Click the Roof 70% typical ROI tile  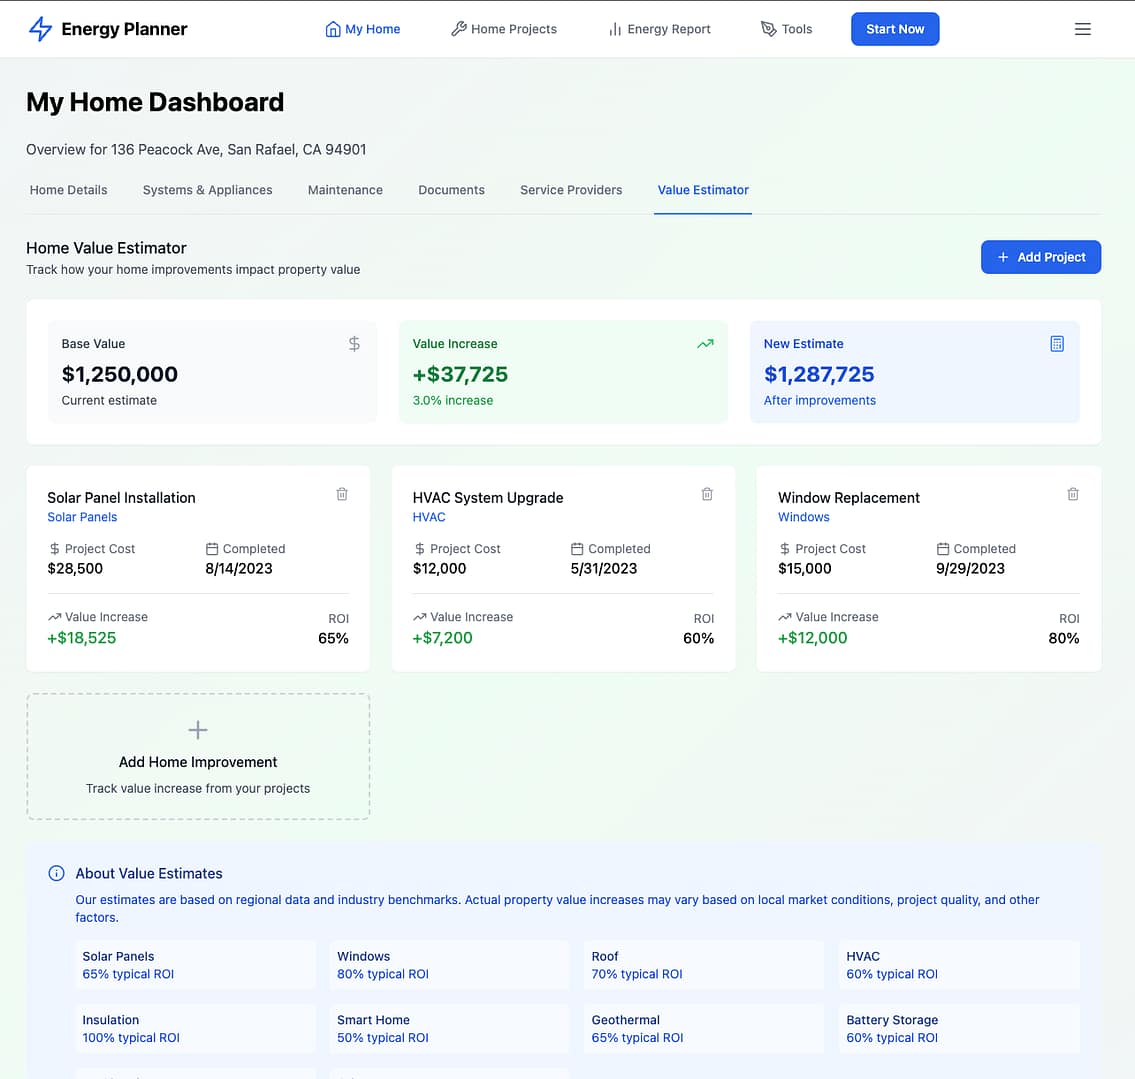coord(704,965)
